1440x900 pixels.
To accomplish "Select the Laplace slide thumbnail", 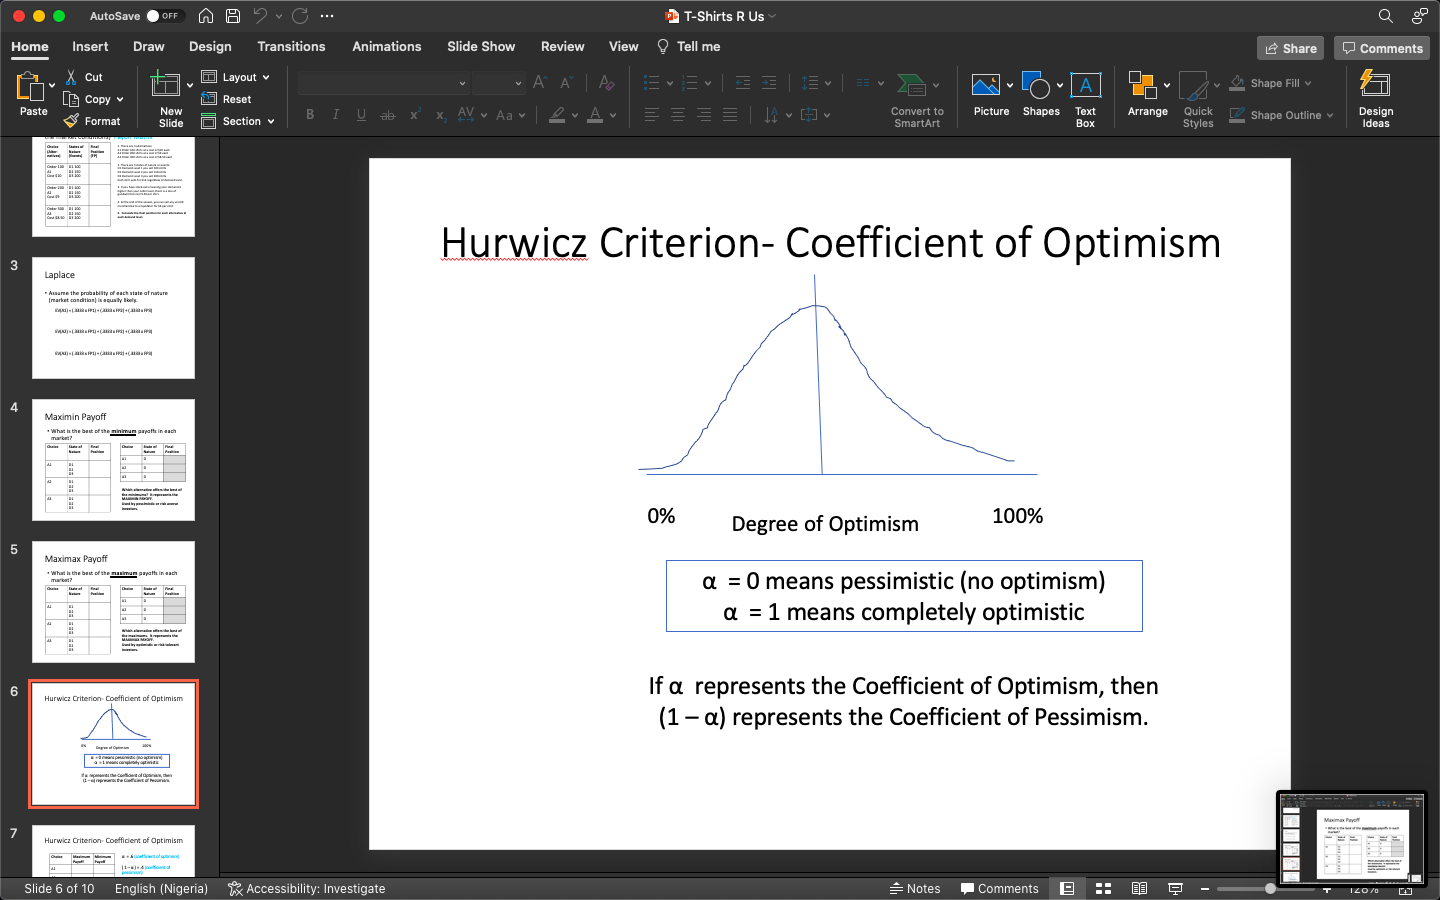I will (x=113, y=318).
